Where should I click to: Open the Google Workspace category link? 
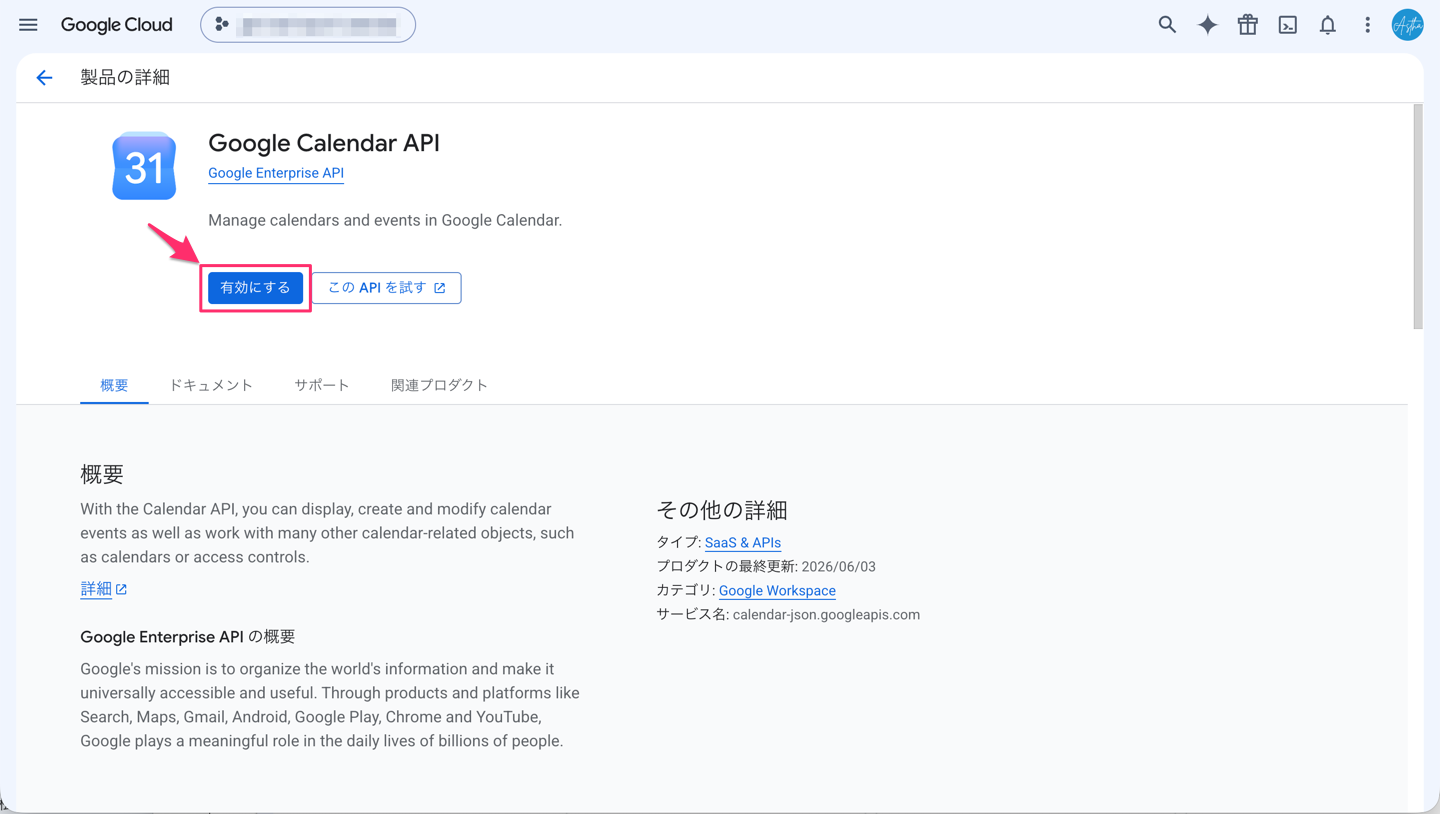click(x=777, y=590)
